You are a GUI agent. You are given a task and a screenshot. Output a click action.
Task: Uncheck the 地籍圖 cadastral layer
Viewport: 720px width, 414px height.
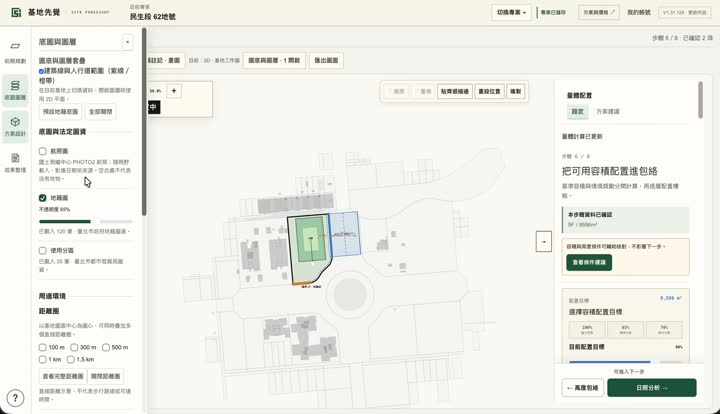(x=43, y=198)
